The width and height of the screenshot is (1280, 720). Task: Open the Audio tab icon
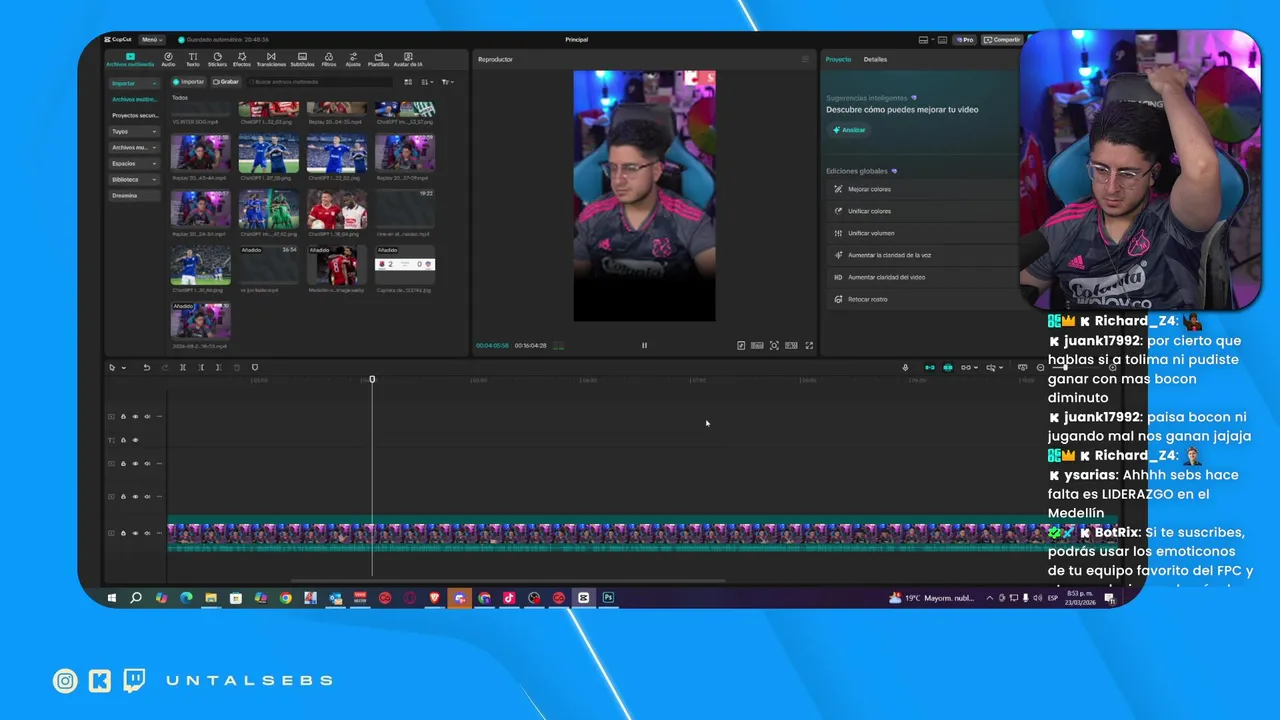(168, 60)
